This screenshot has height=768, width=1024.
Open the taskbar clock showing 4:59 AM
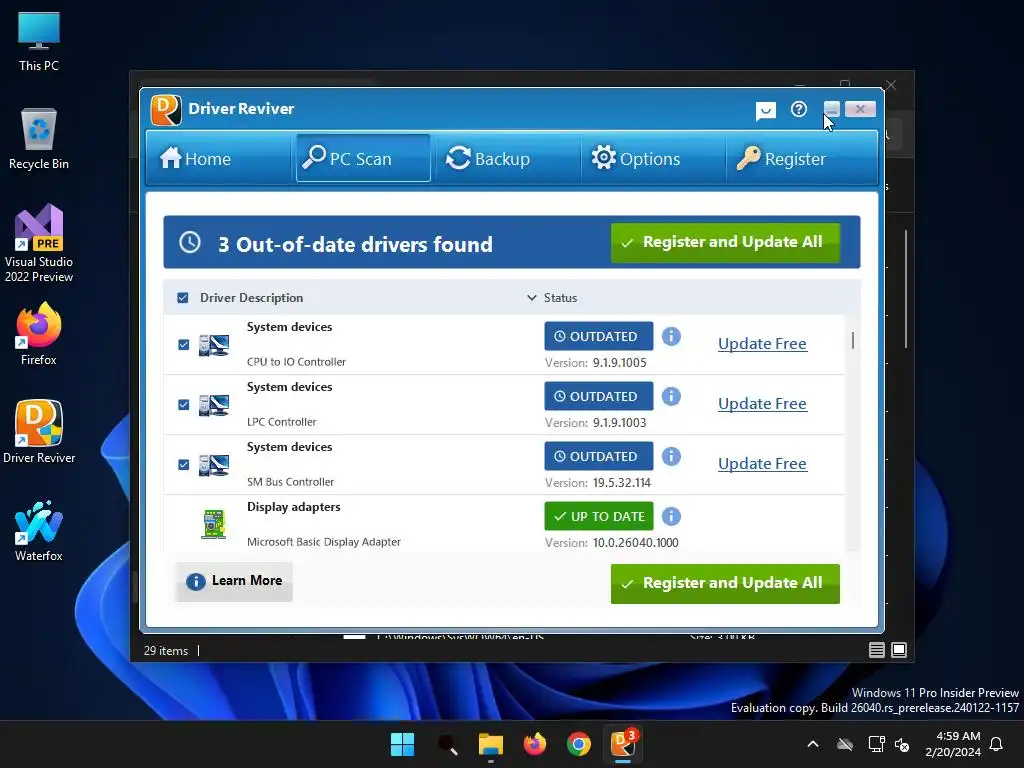coord(953,744)
